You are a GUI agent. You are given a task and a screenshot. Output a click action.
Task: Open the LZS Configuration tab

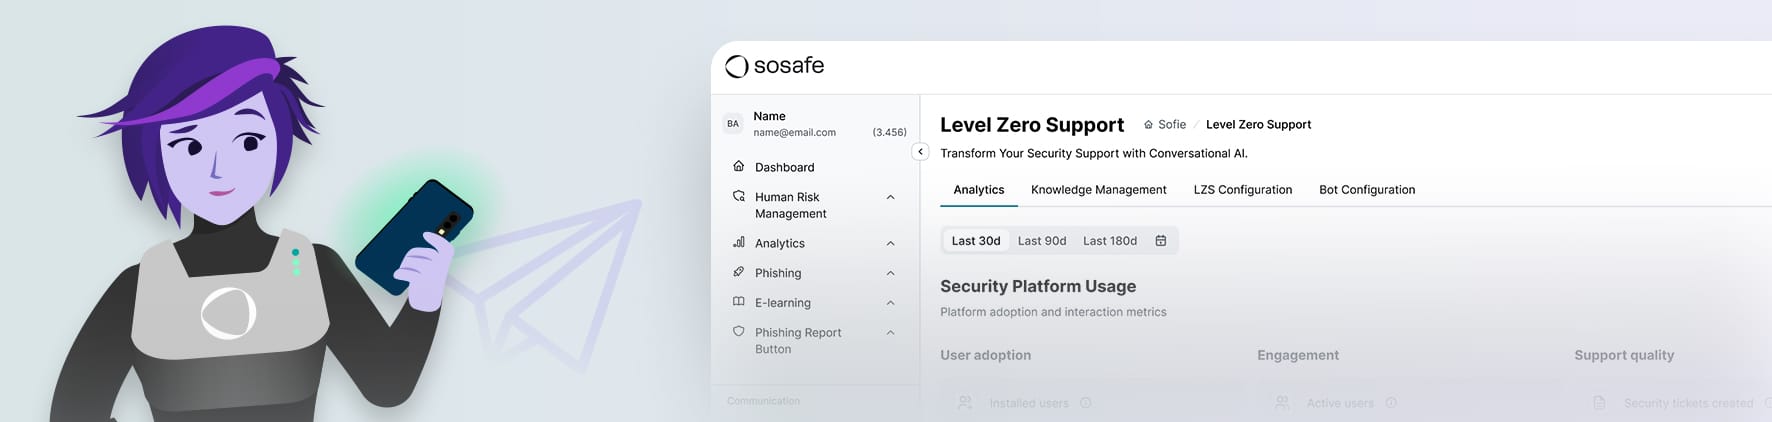(1242, 190)
